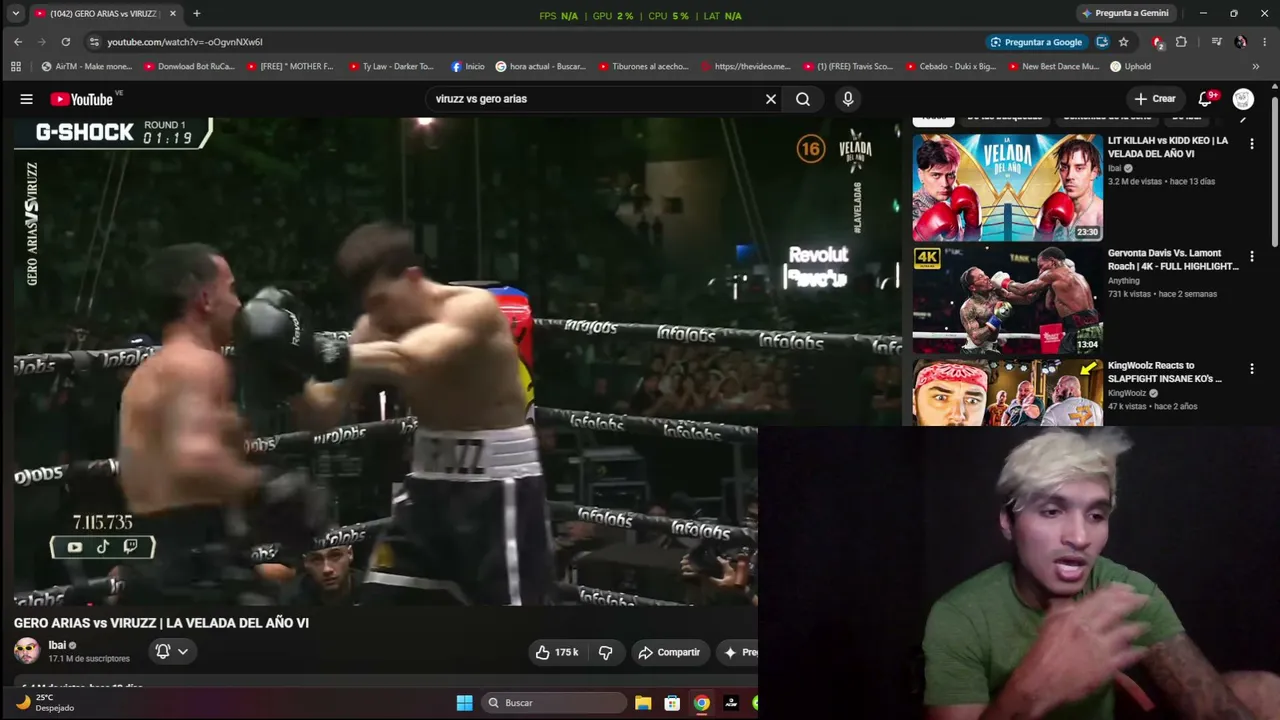Open the weather widget showing 25°C
Screen dimensions: 1280x720
44,702
